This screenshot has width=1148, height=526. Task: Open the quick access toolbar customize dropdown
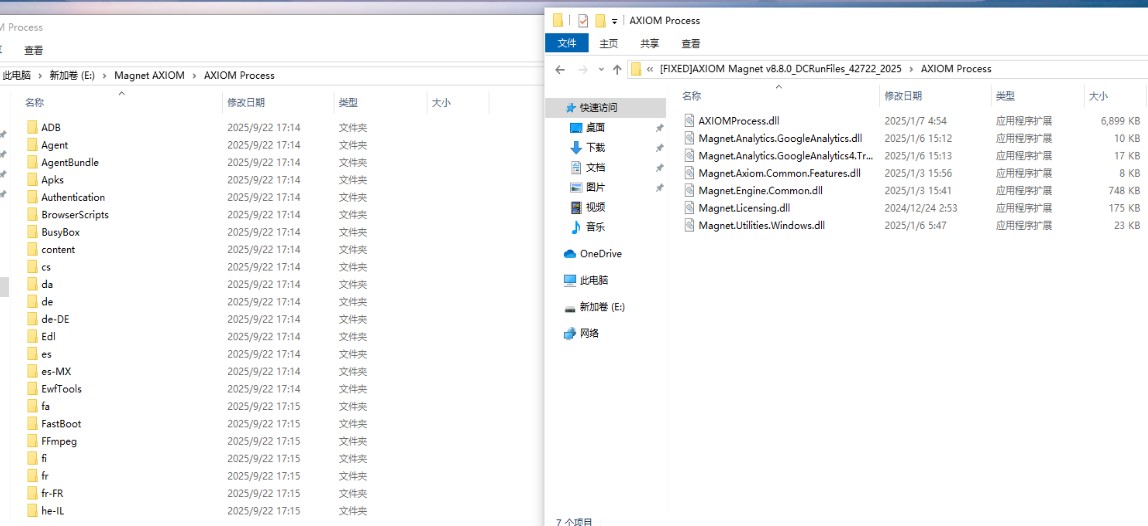click(x=614, y=21)
